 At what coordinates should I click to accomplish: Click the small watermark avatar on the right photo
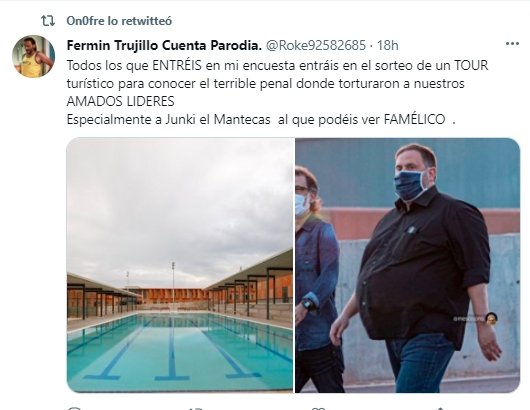click(491, 318)
